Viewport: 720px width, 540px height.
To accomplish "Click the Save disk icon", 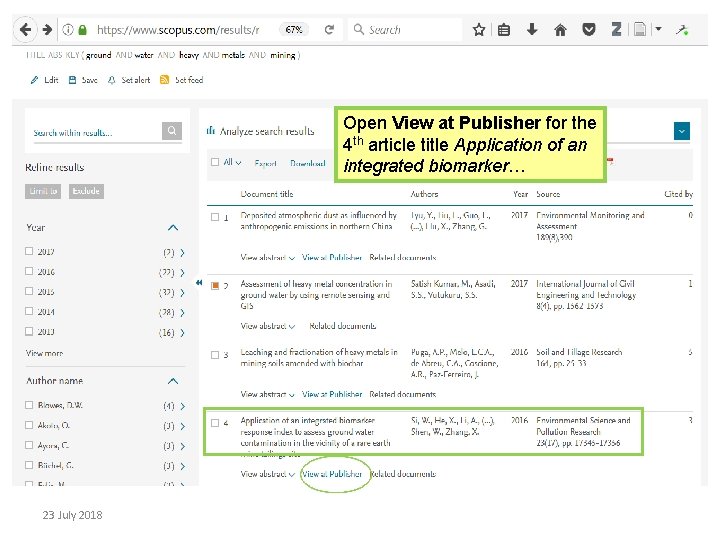I will [x=72, y=80].
